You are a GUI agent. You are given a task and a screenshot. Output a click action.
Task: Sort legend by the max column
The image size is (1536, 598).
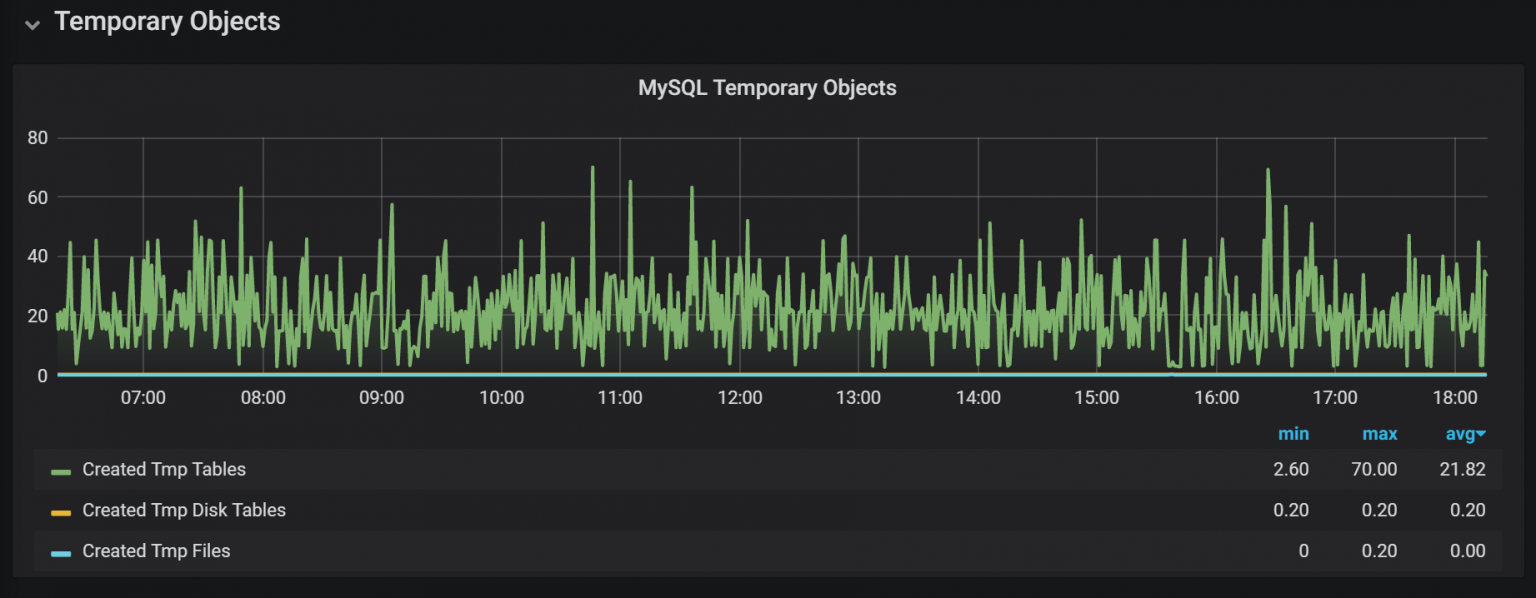[1380, 433]
